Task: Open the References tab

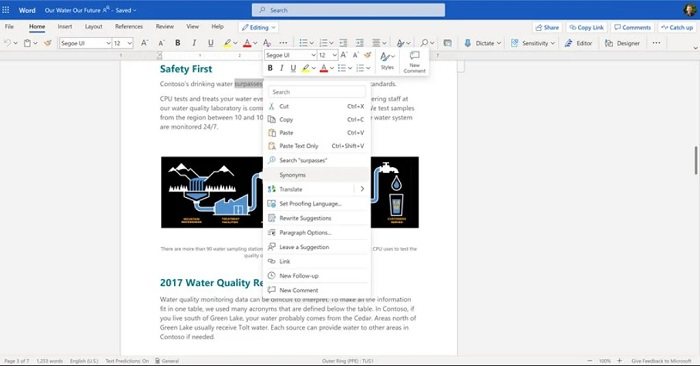Action: coord(129,26)
